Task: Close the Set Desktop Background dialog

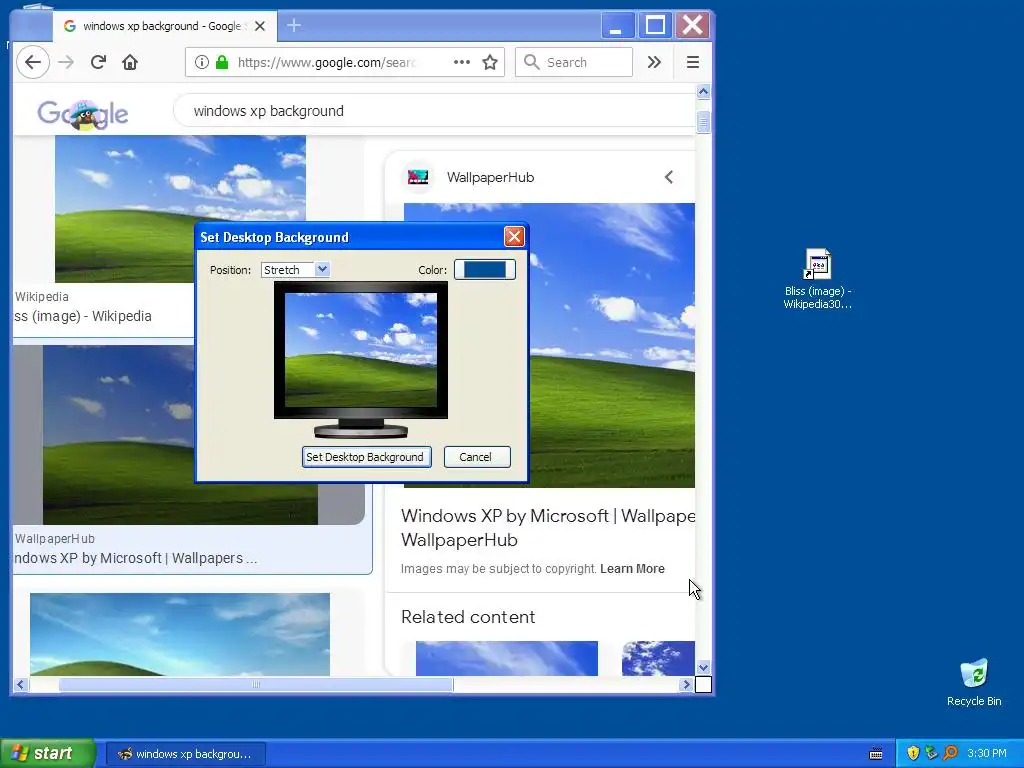Action: click(x=514, y=236)
